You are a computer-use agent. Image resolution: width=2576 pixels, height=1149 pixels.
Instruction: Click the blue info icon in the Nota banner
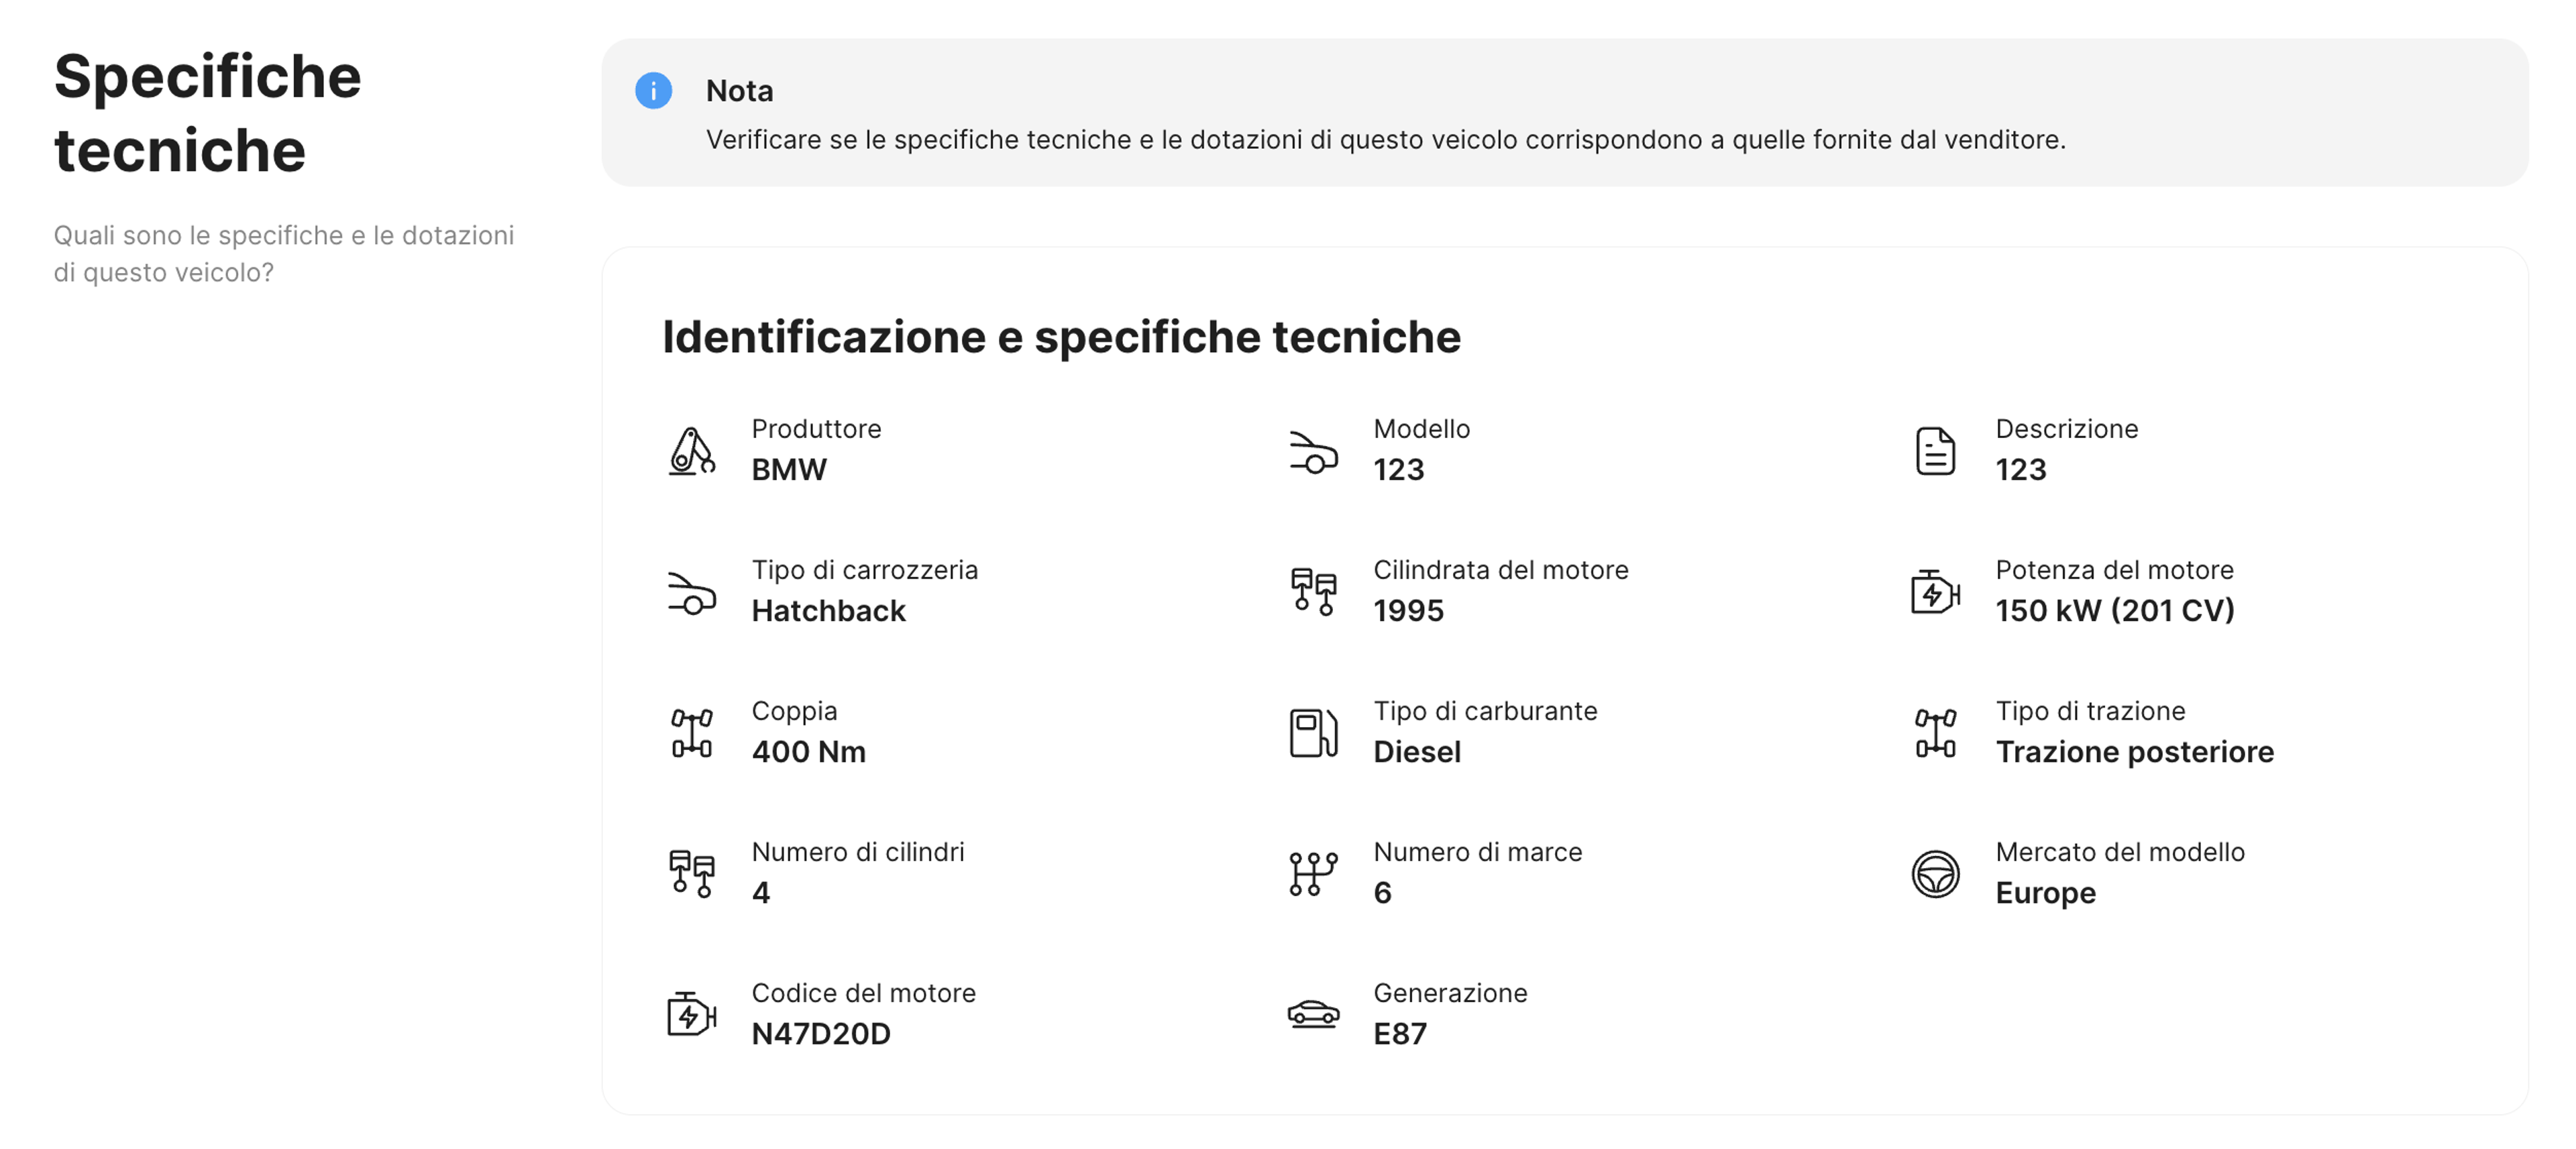(x=655, y=91)
